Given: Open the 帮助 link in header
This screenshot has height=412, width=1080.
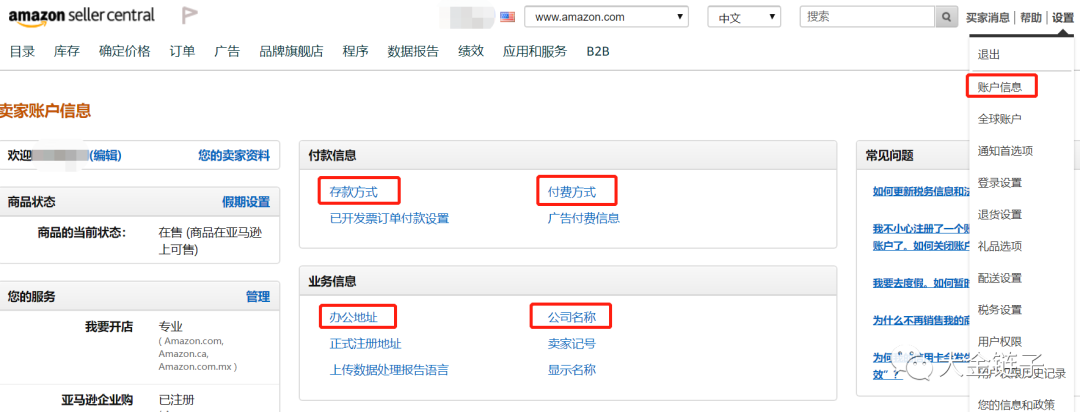Looking at the screenshot, I should click(1031, 17).
